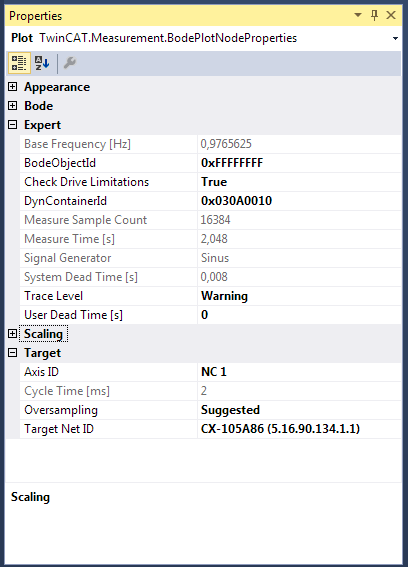Open the window position dropdown arrow in title bar

point(358,15)
